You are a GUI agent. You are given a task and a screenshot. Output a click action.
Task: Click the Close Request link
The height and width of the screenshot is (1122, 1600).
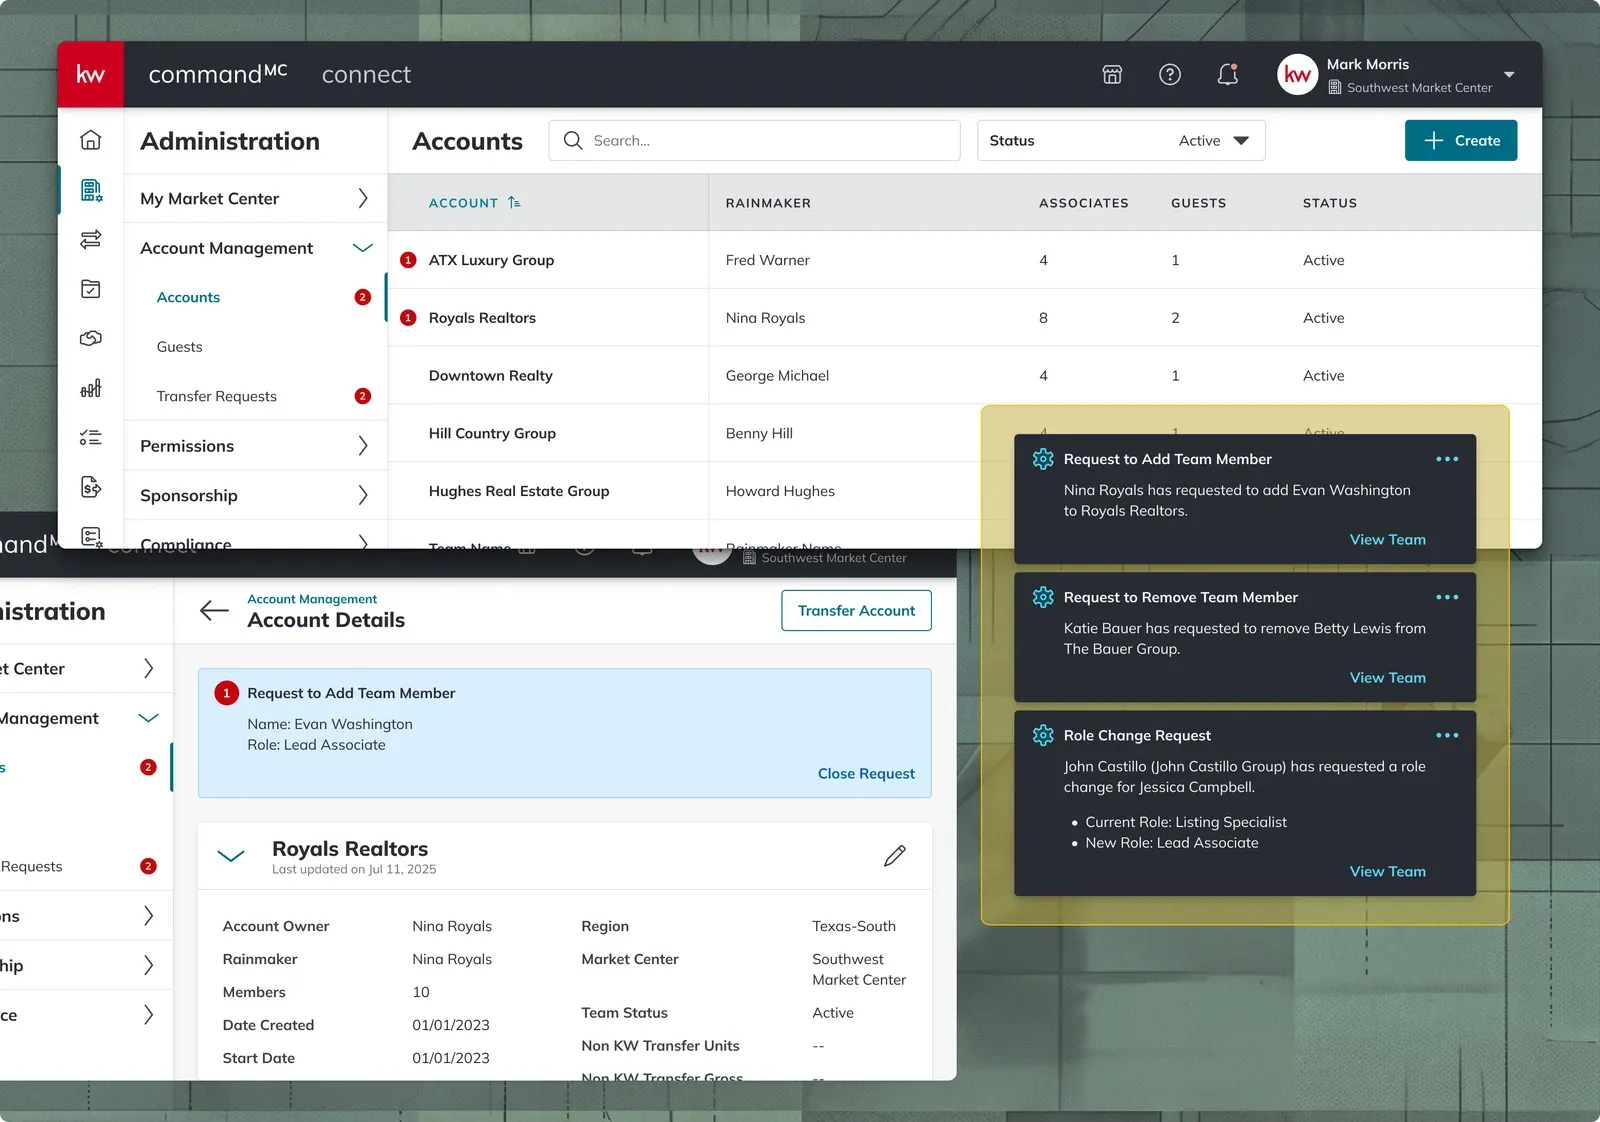pos(866,773)
